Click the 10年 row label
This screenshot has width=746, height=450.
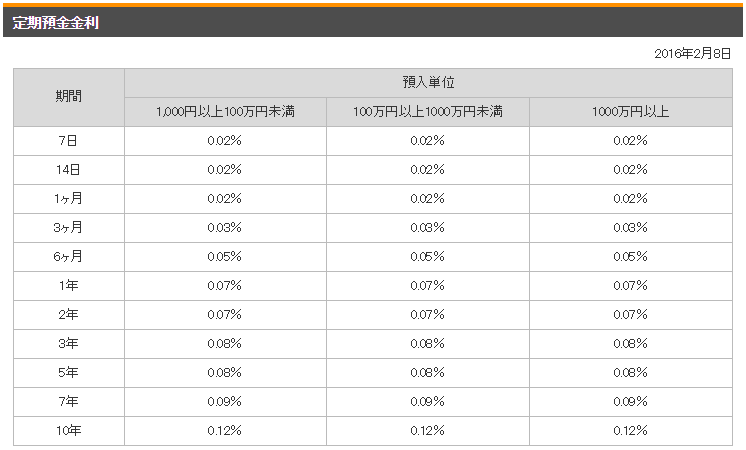pos(69,431)
